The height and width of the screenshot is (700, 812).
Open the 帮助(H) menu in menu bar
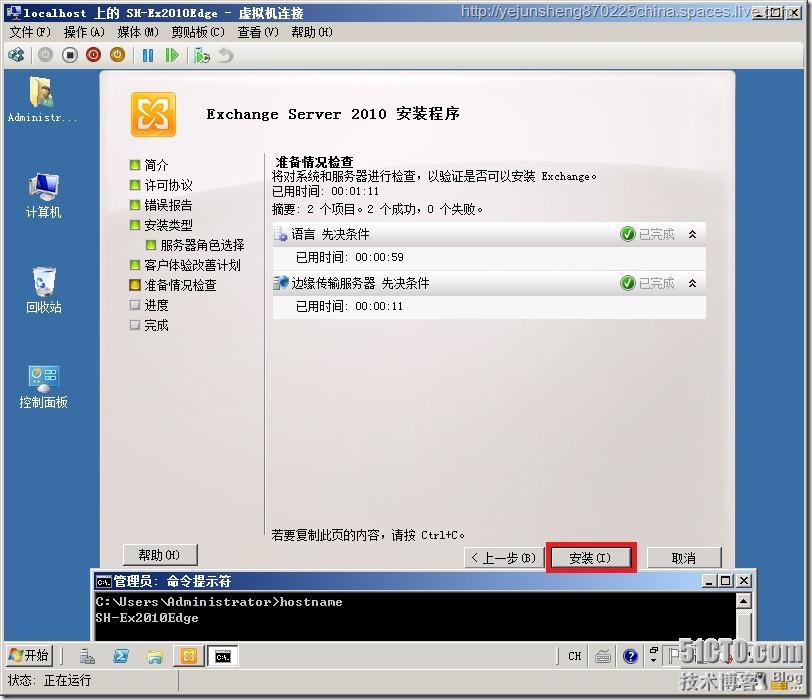coord(312,33)
